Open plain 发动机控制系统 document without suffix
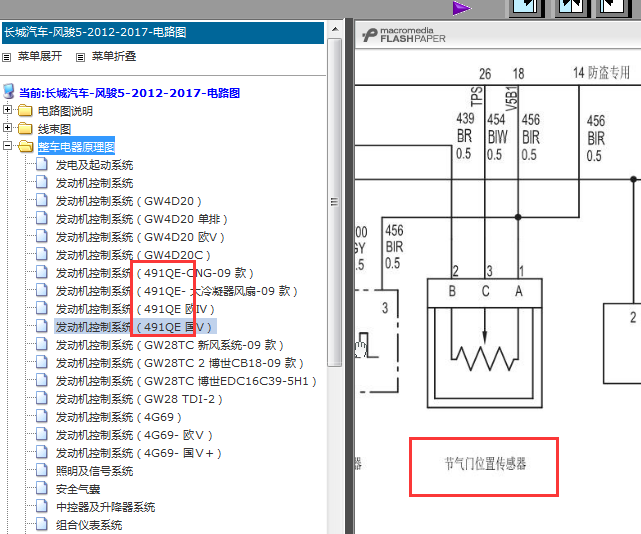The height and width of the screenshot is (534, 641). coord(94,183)
